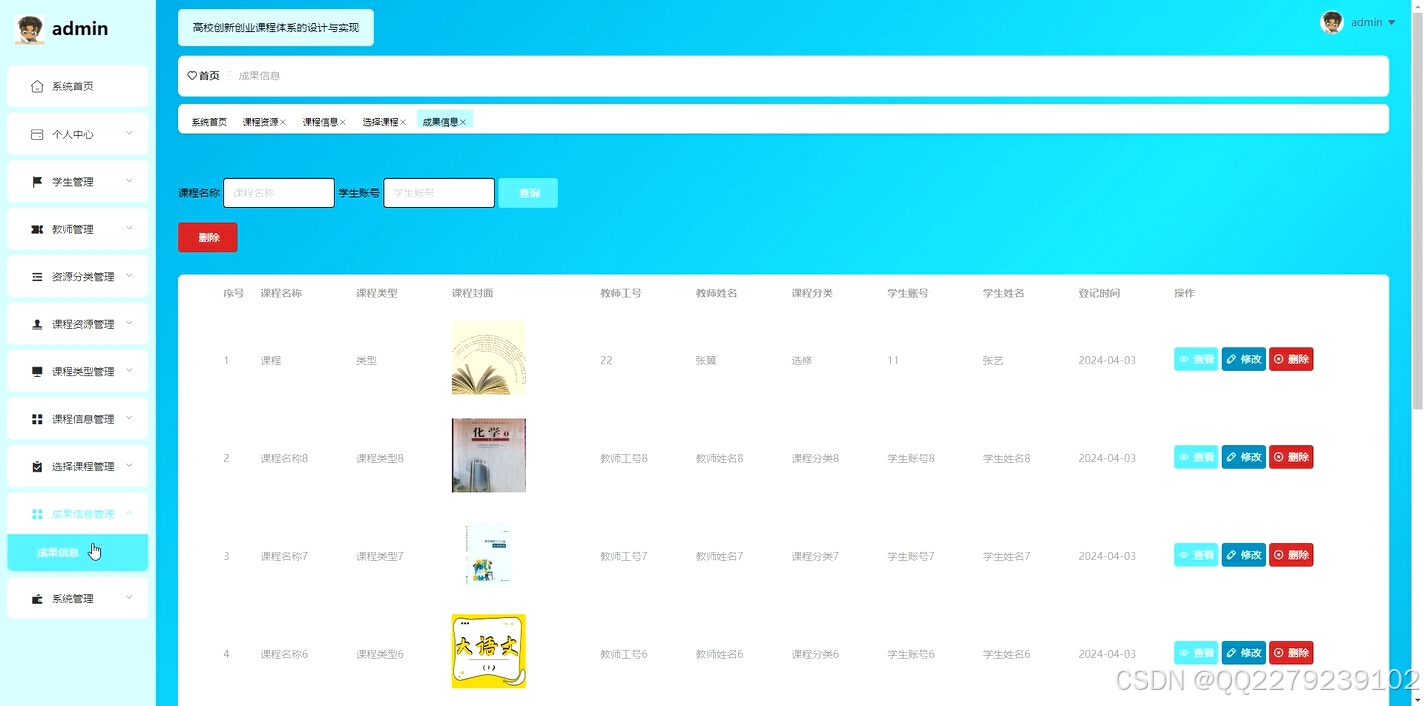Open the chemistry textbook cover thumbnail in row 2
The width and height of the screenshot is (1424, 706).
pyautogui.click(x=488, y=455)
